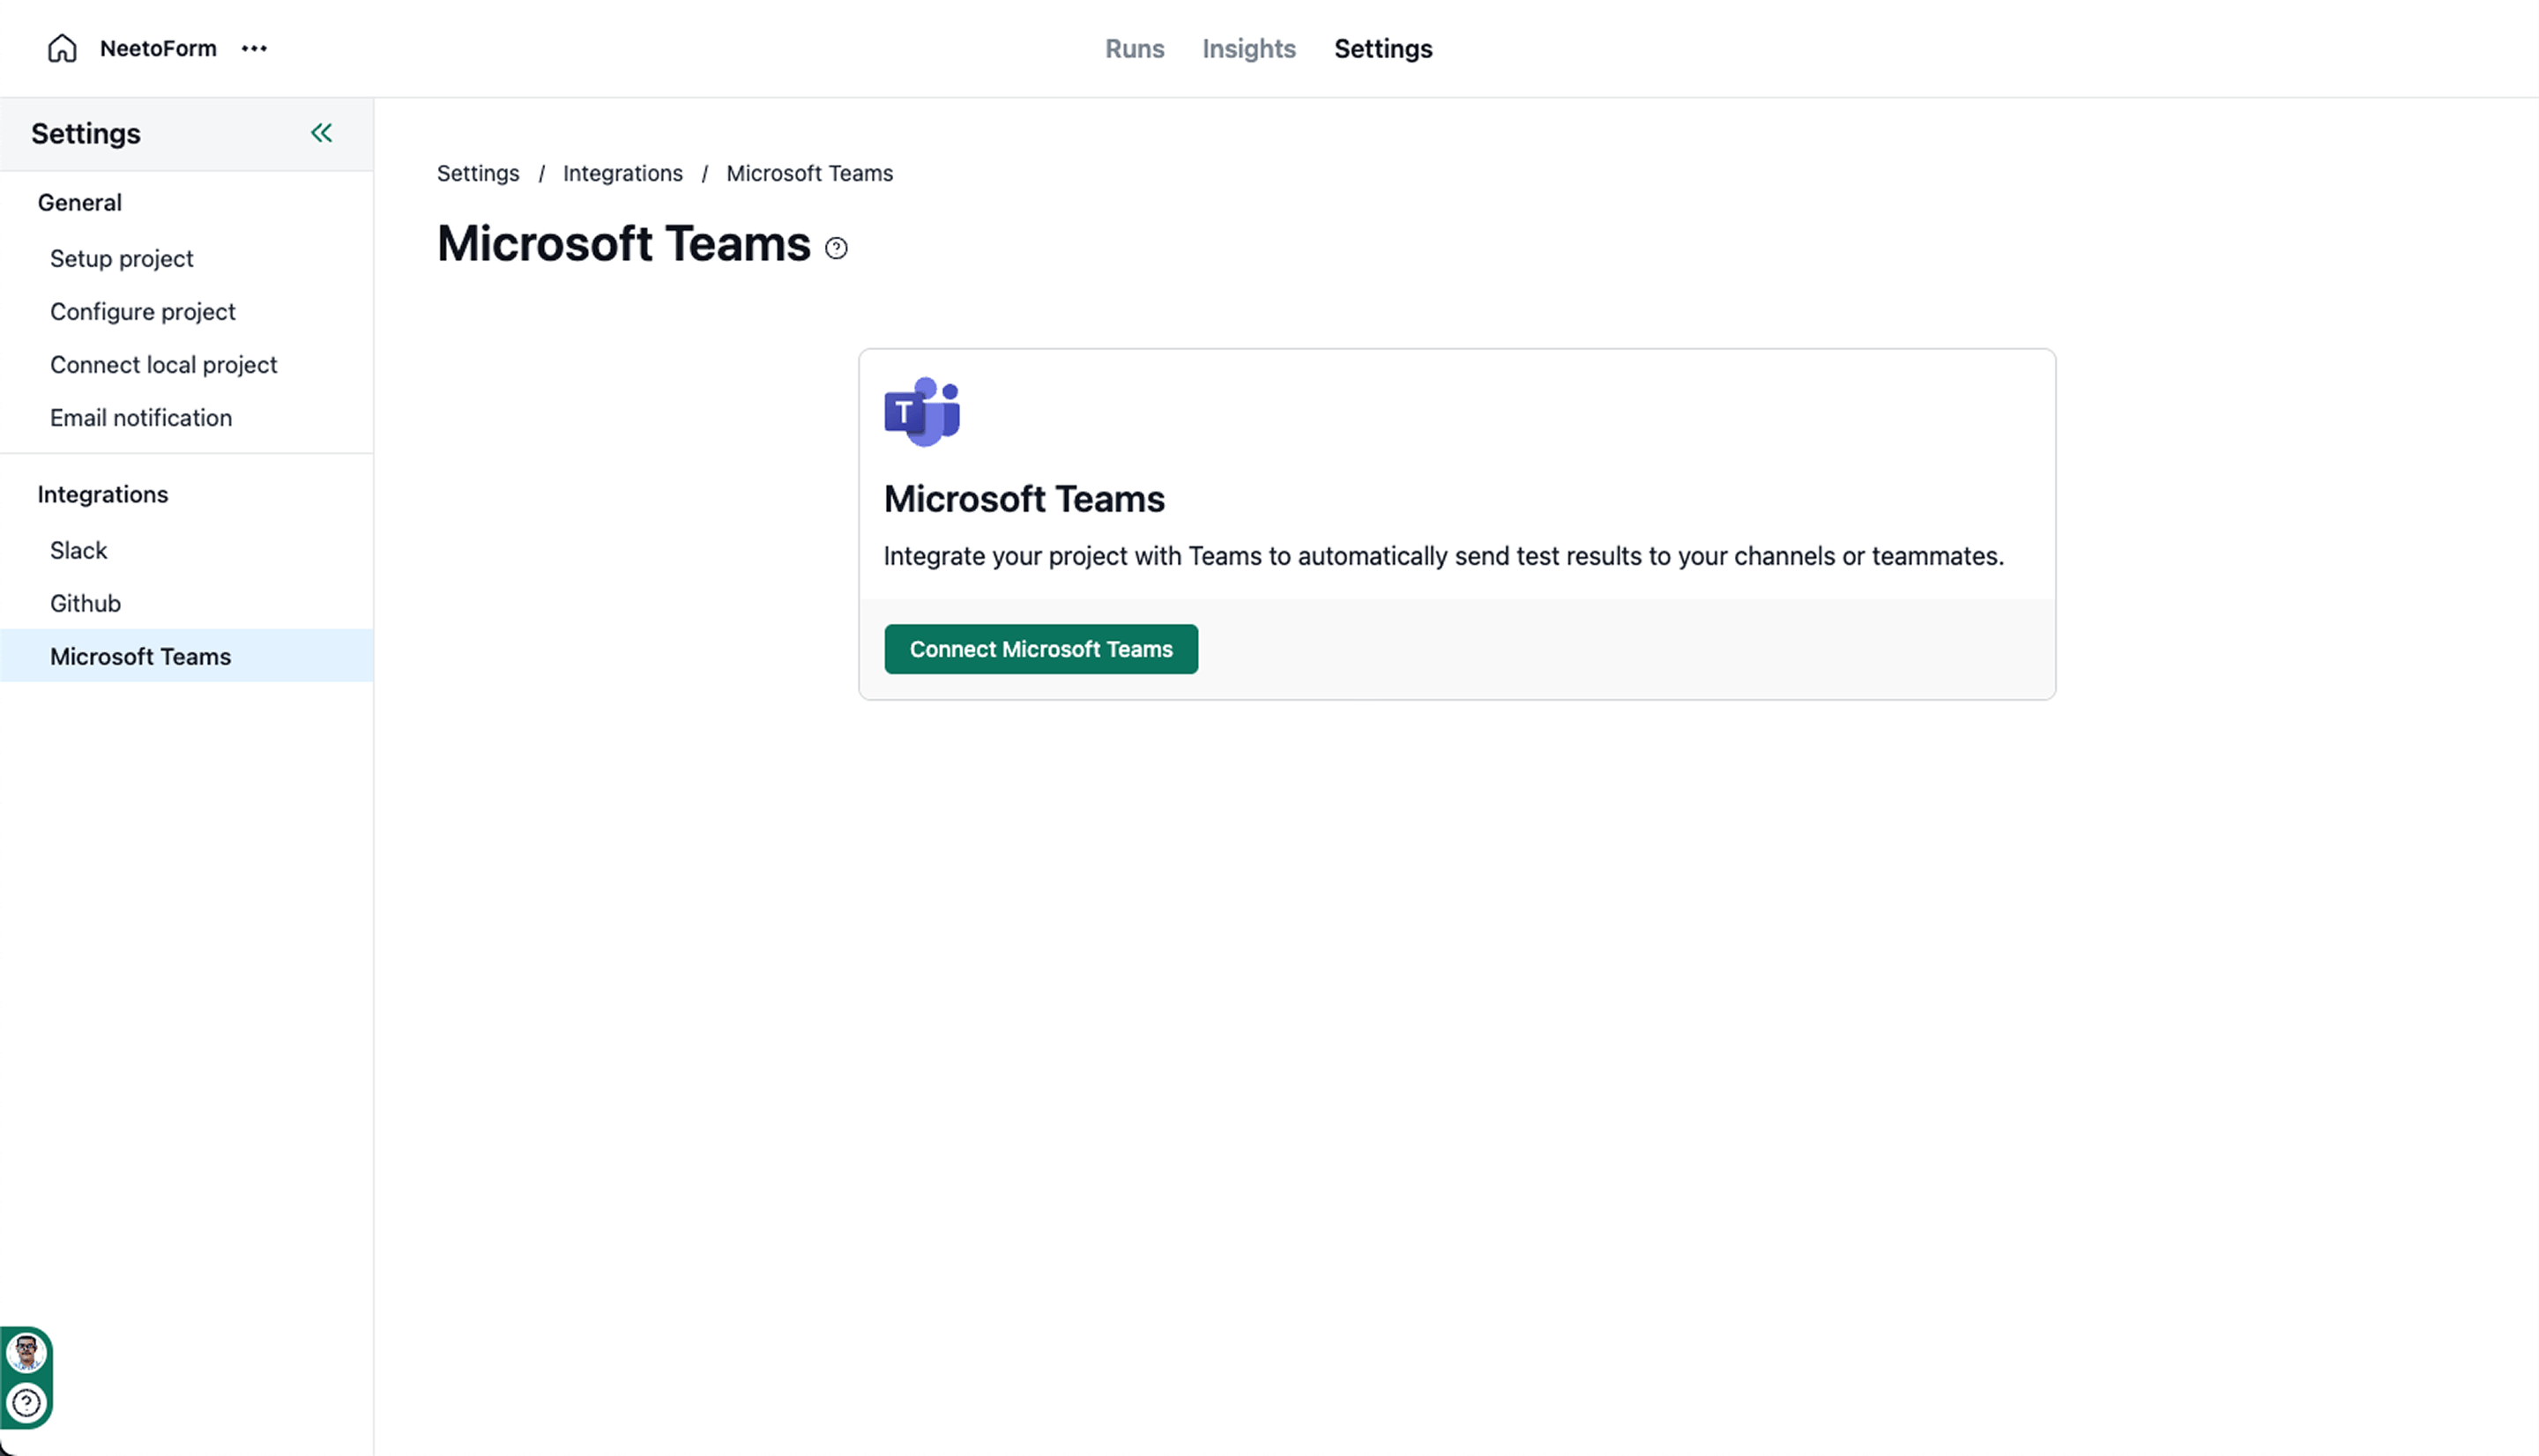Open Email notification settings

140,417
